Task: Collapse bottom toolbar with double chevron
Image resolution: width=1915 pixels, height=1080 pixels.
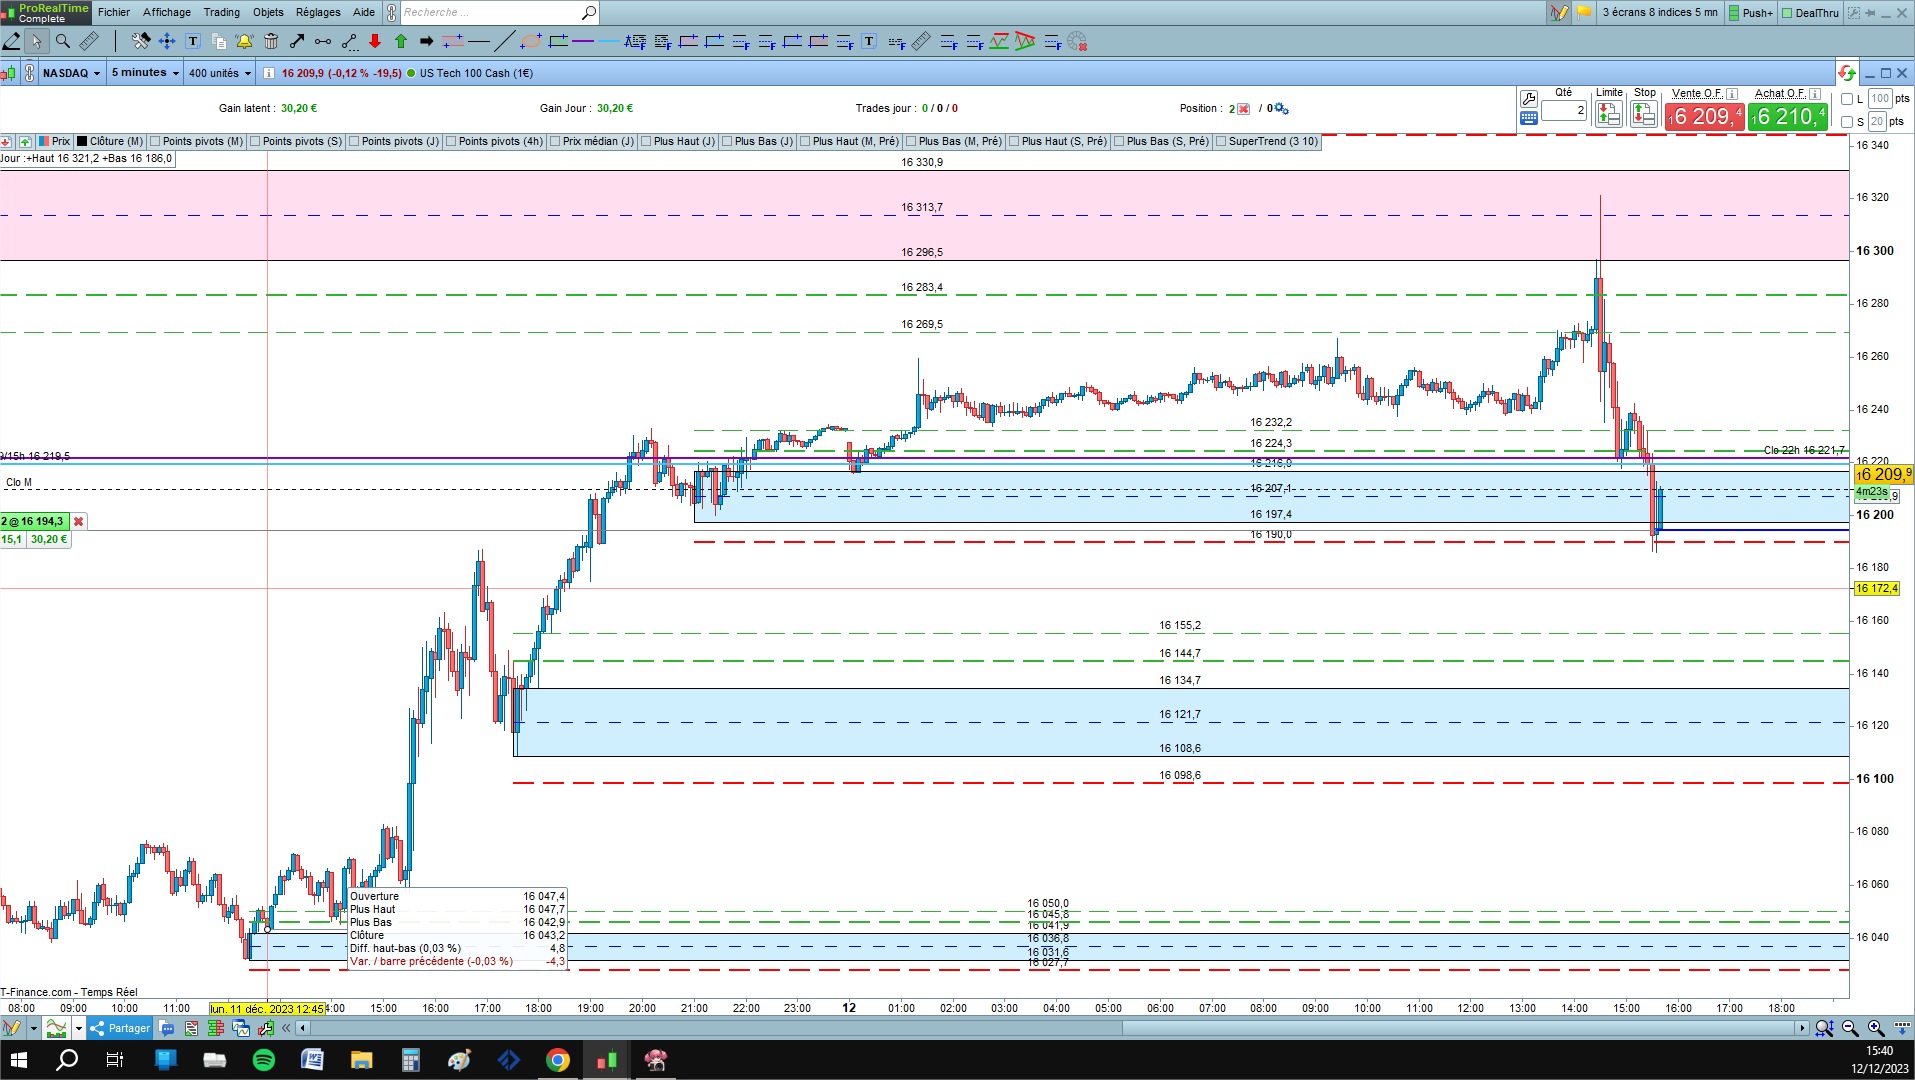Action: tap(286, 1028)
